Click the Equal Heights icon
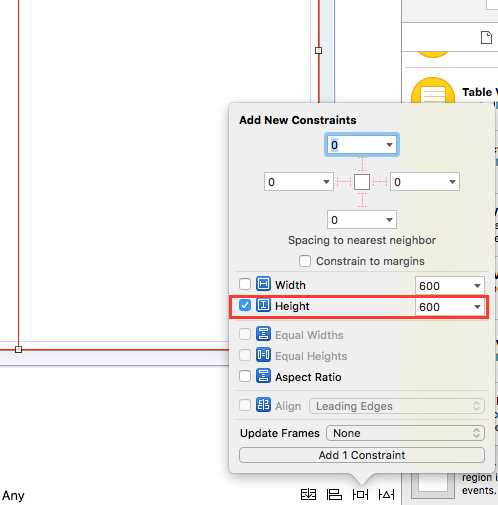 point(263,355)
